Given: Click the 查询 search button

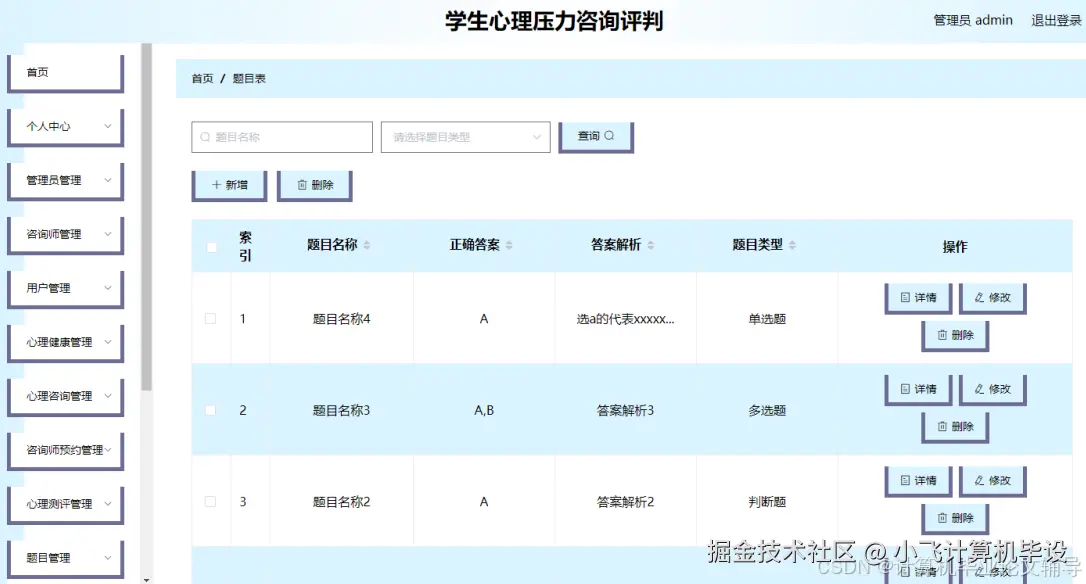Looking at the screenshot, I should click(596, 136).
